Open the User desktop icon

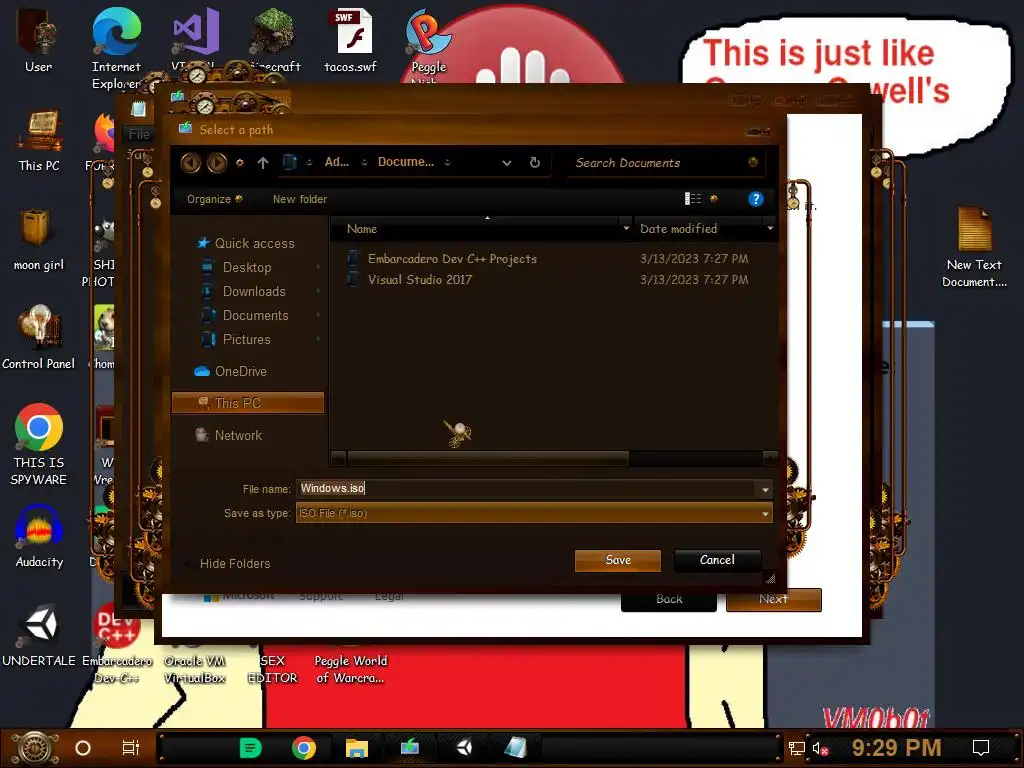38,39
